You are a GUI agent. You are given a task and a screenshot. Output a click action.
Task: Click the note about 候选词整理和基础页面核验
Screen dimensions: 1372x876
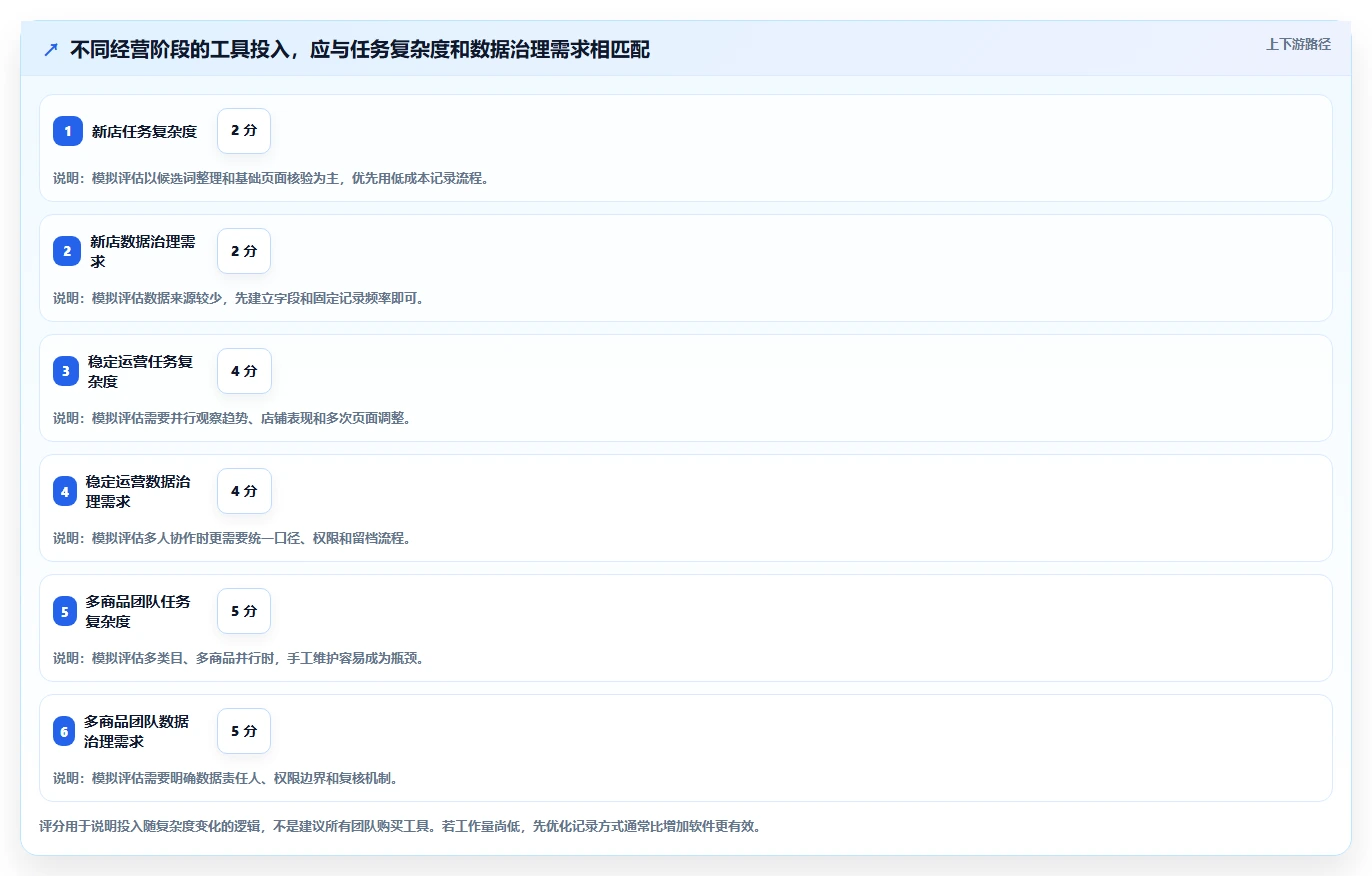(271, 178)
